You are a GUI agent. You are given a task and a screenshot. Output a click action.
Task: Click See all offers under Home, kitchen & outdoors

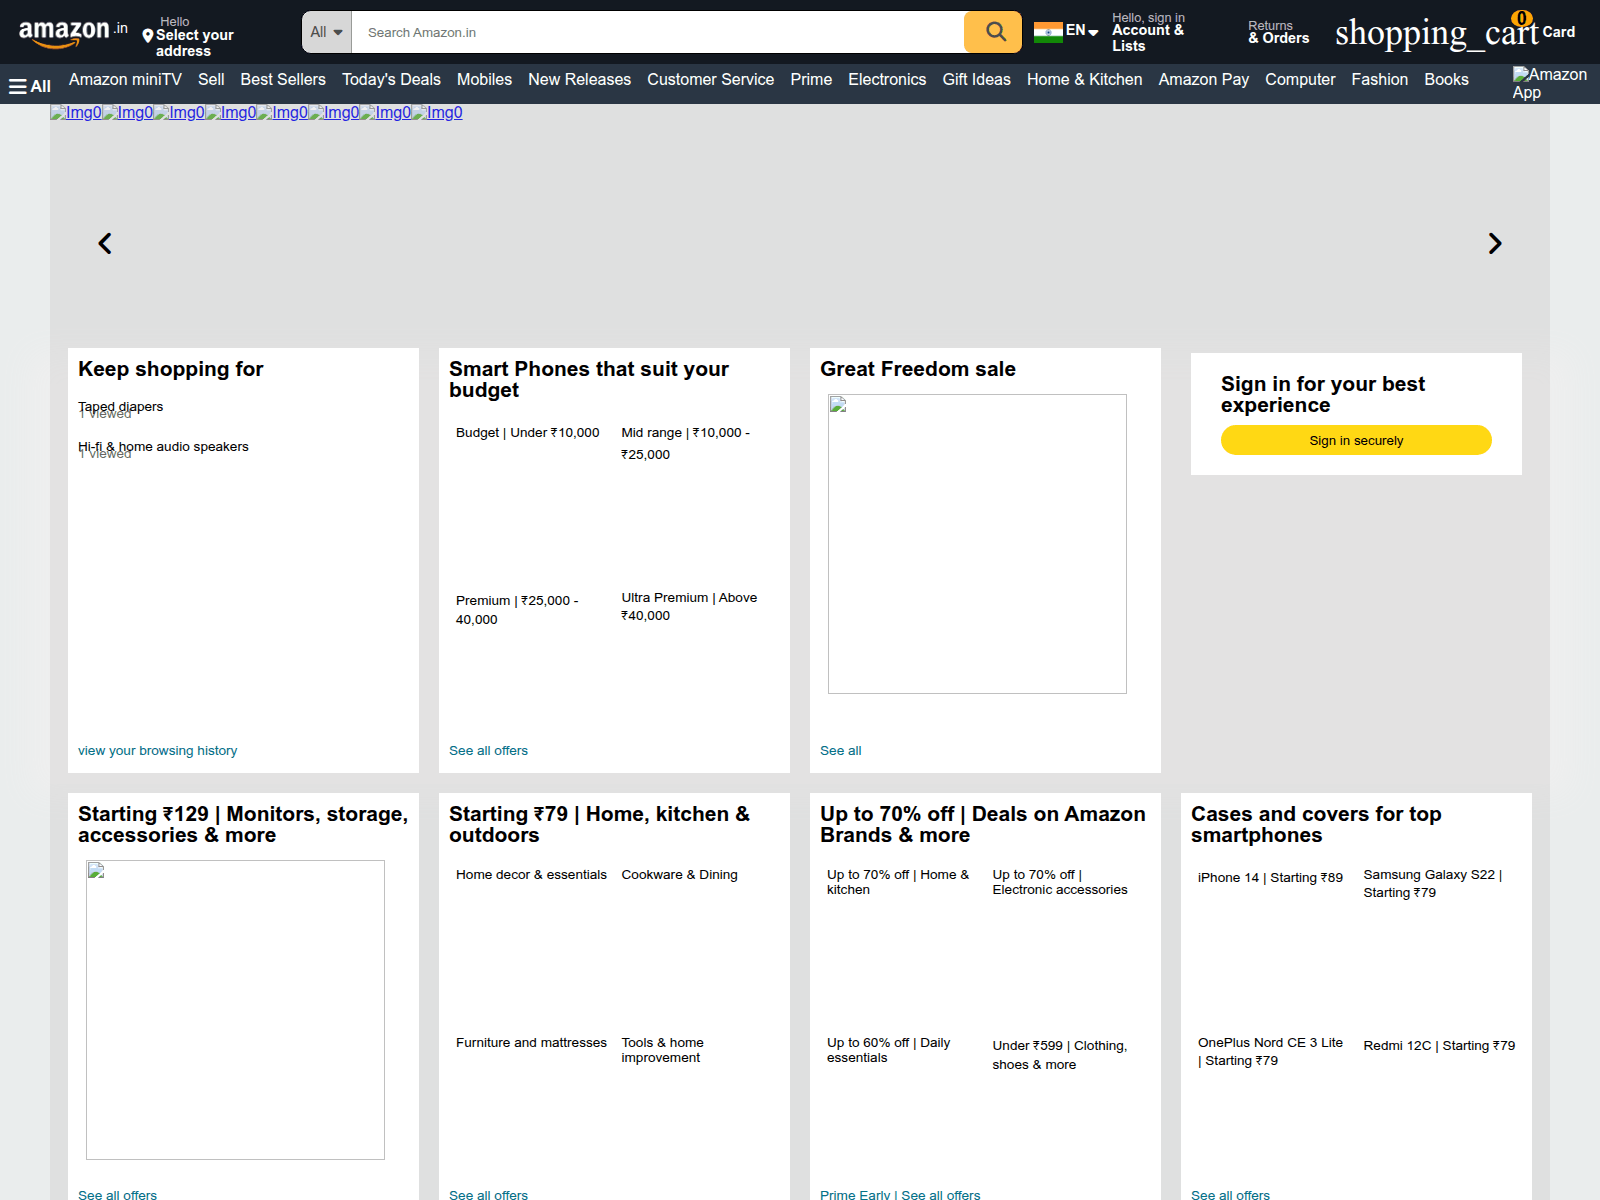click(x=488, y=1194)
